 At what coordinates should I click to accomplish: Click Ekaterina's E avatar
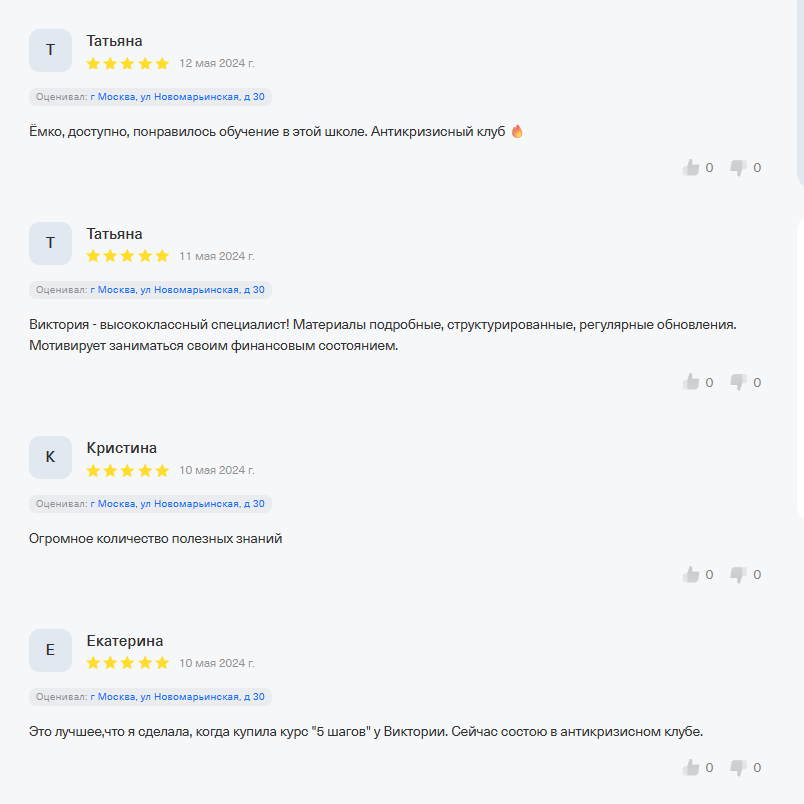pyautogui.click(x=50, y=650)
